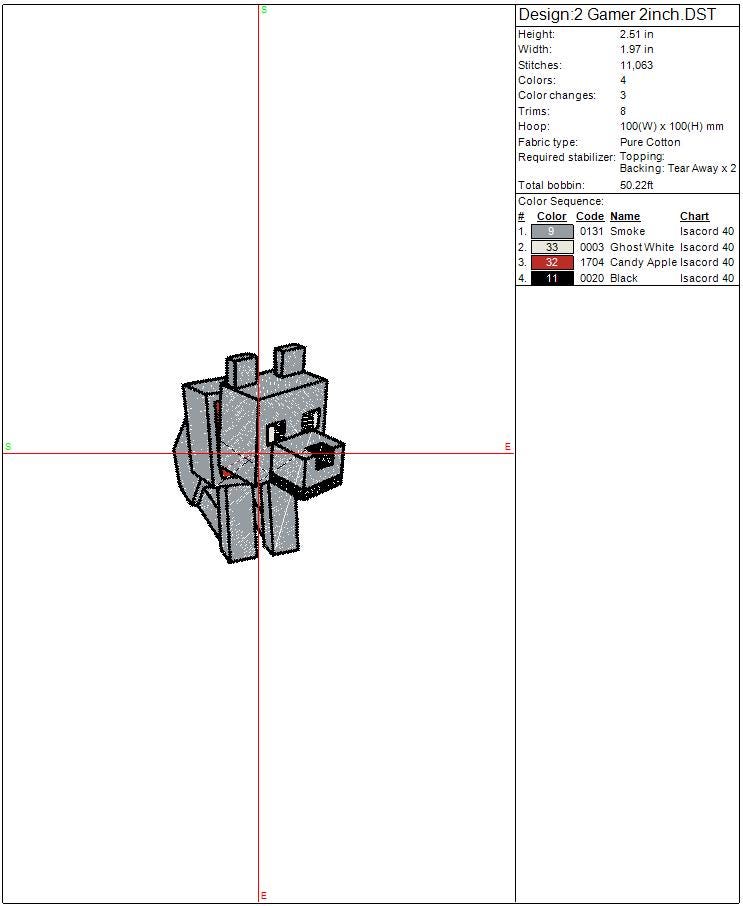Select the Ghost White swatch numbered 33
The image size is (743, 906).
coord(551,247)
